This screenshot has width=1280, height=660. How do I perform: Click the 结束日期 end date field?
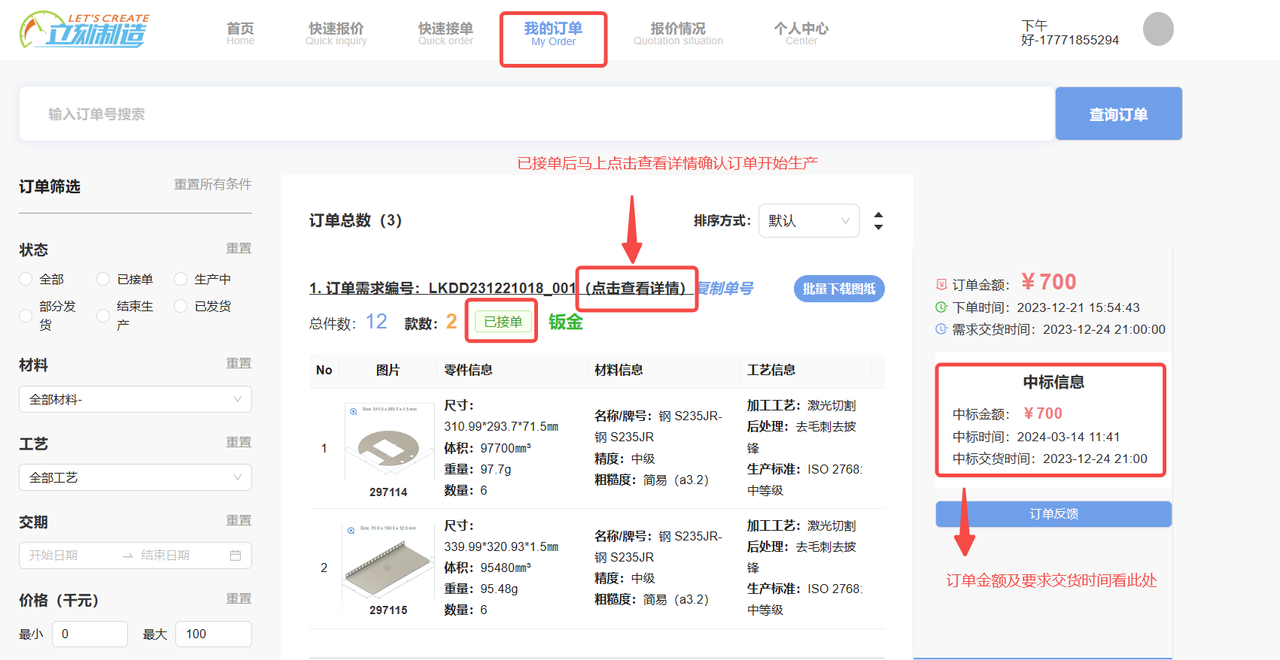pyautogui.click(x=180, y=555)
